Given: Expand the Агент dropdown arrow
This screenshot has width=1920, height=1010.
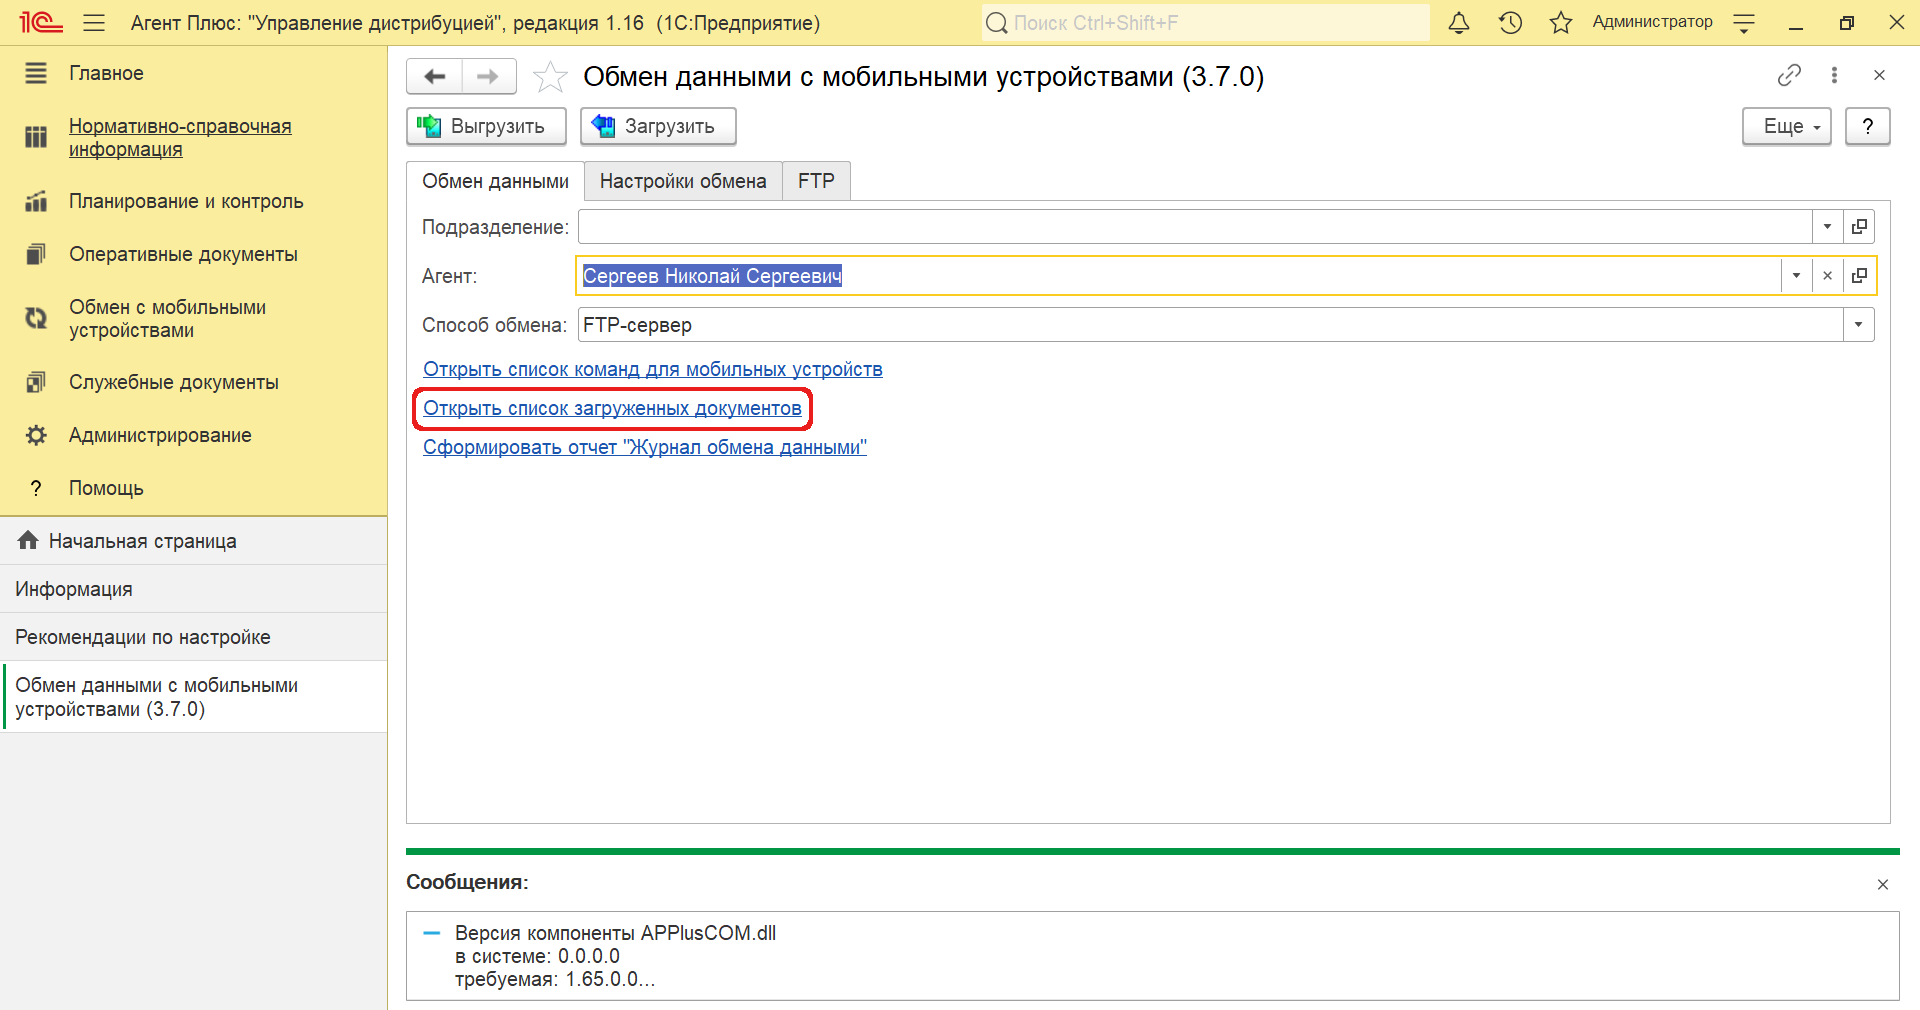Looking at the screenshot, I should pyautogui.click(x=1796, y=276).
